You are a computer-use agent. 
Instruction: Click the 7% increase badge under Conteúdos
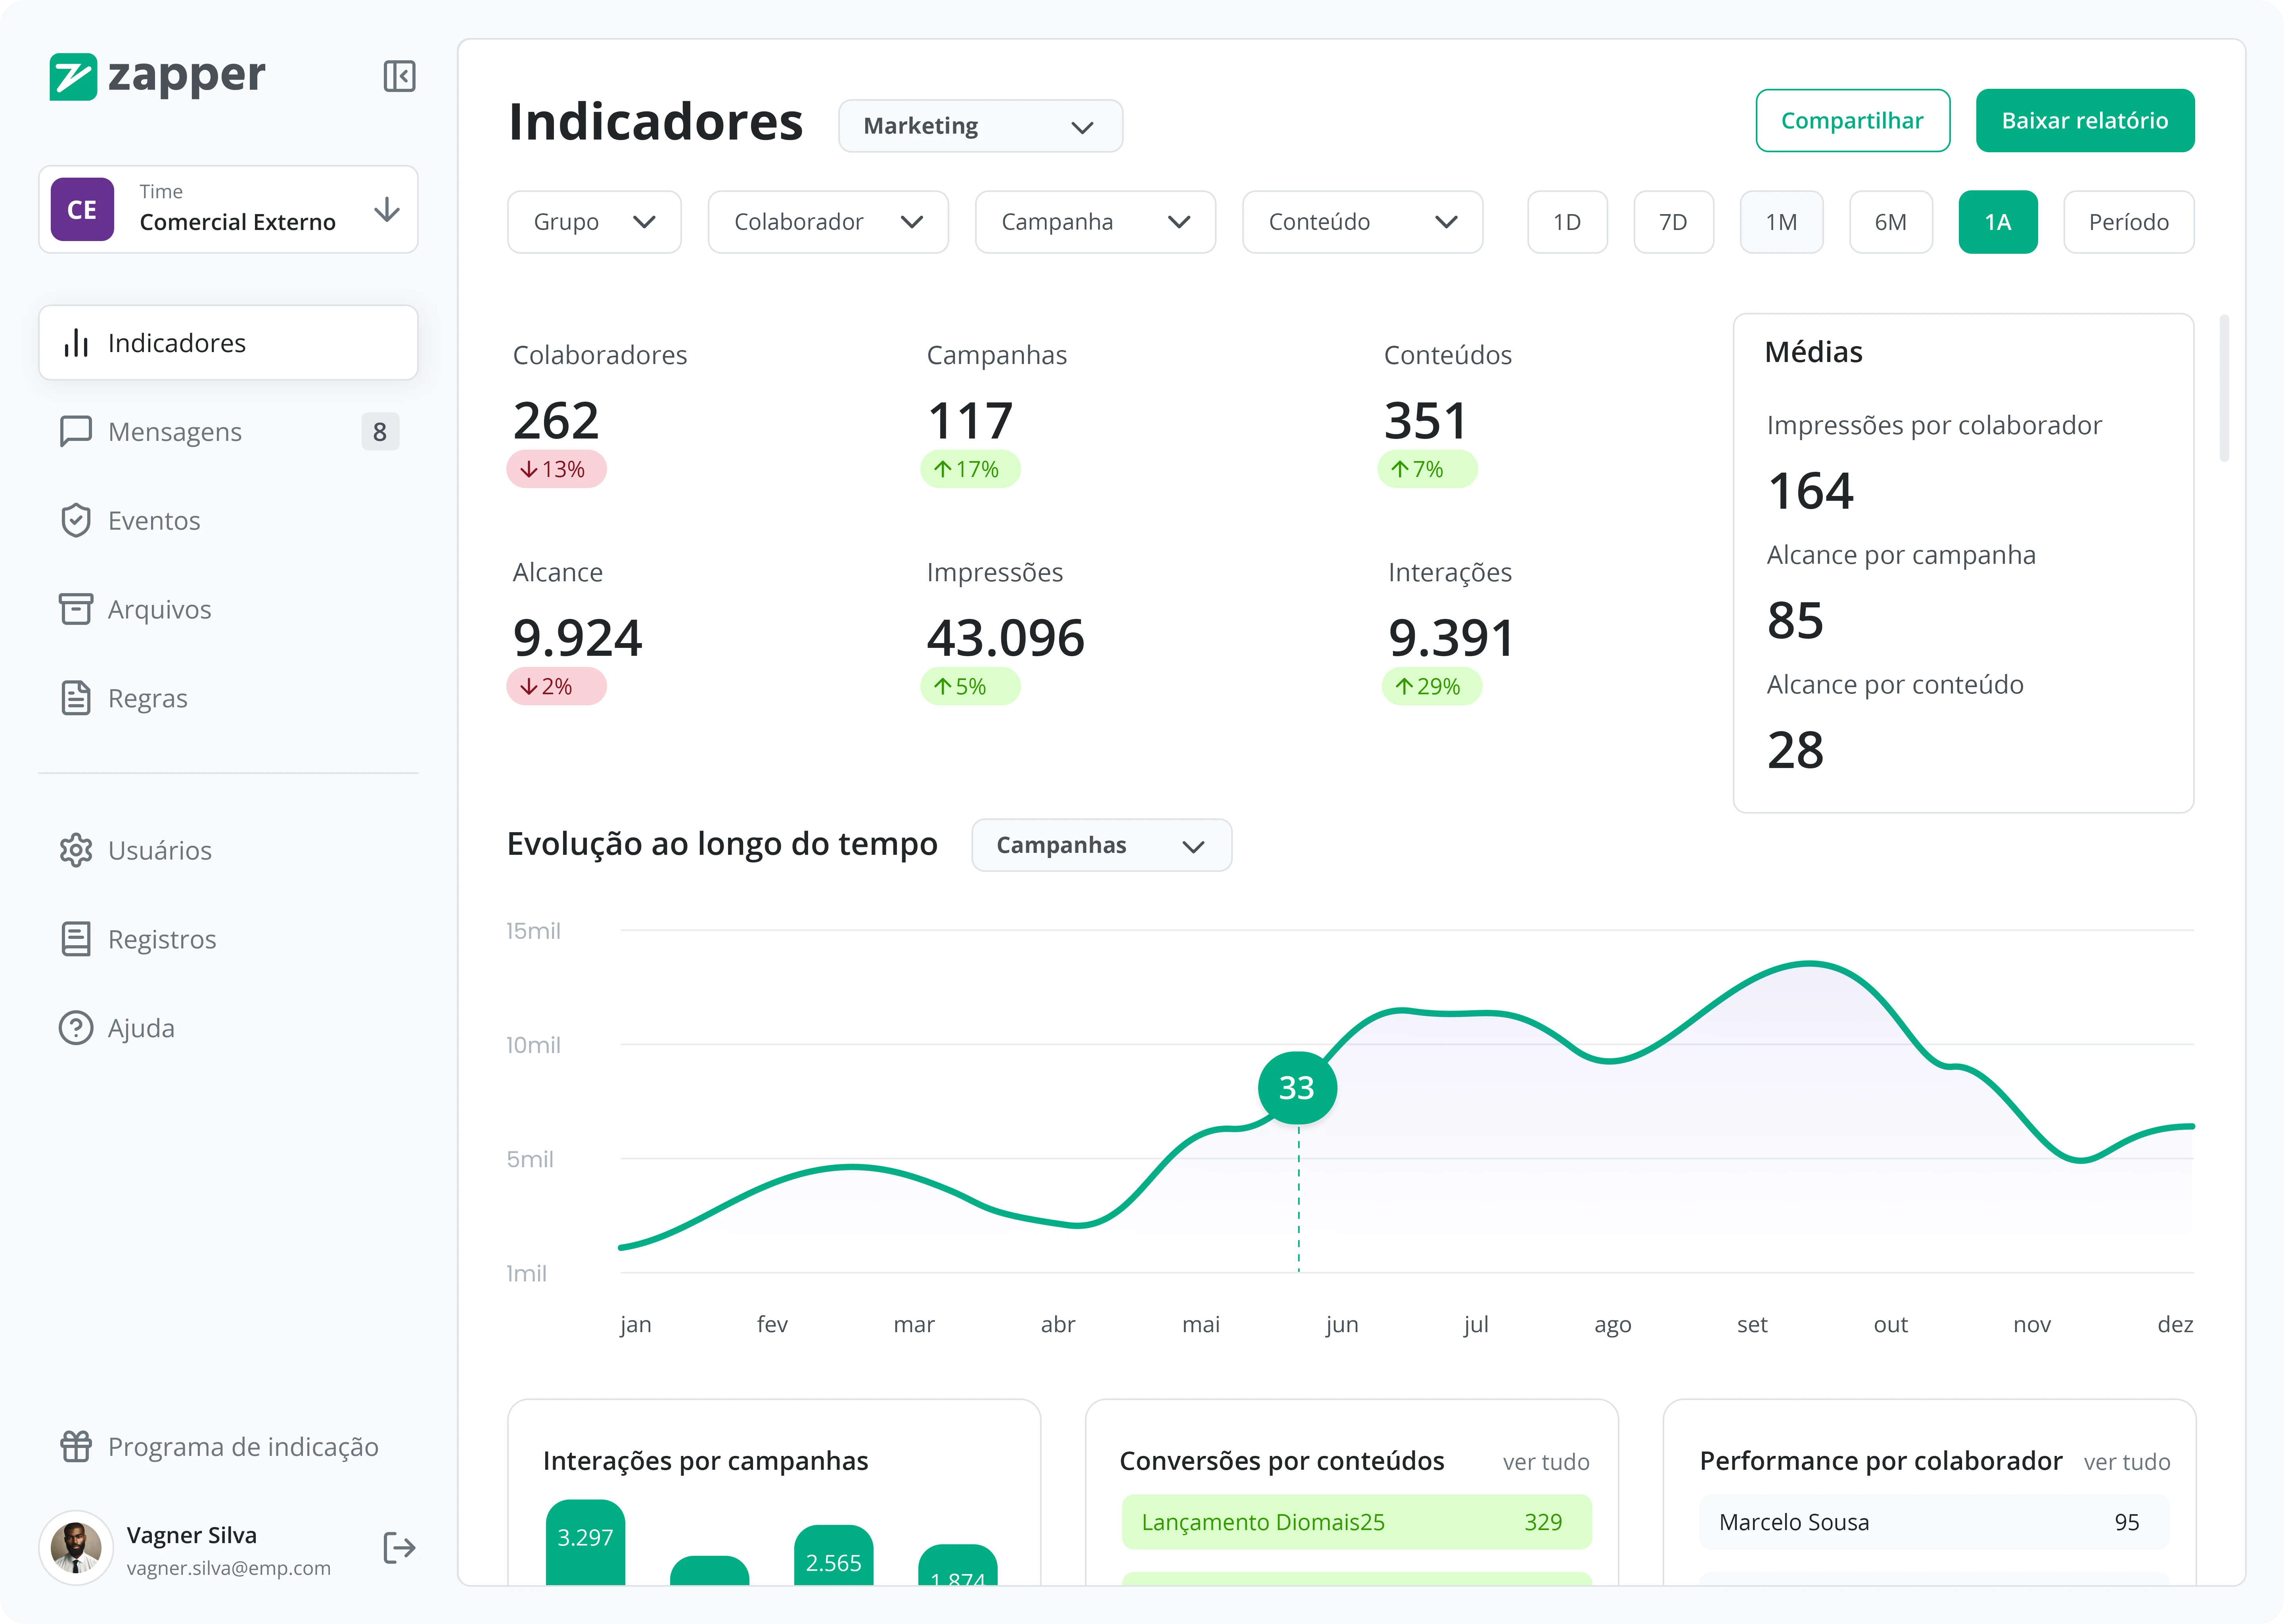(1427, 469)
